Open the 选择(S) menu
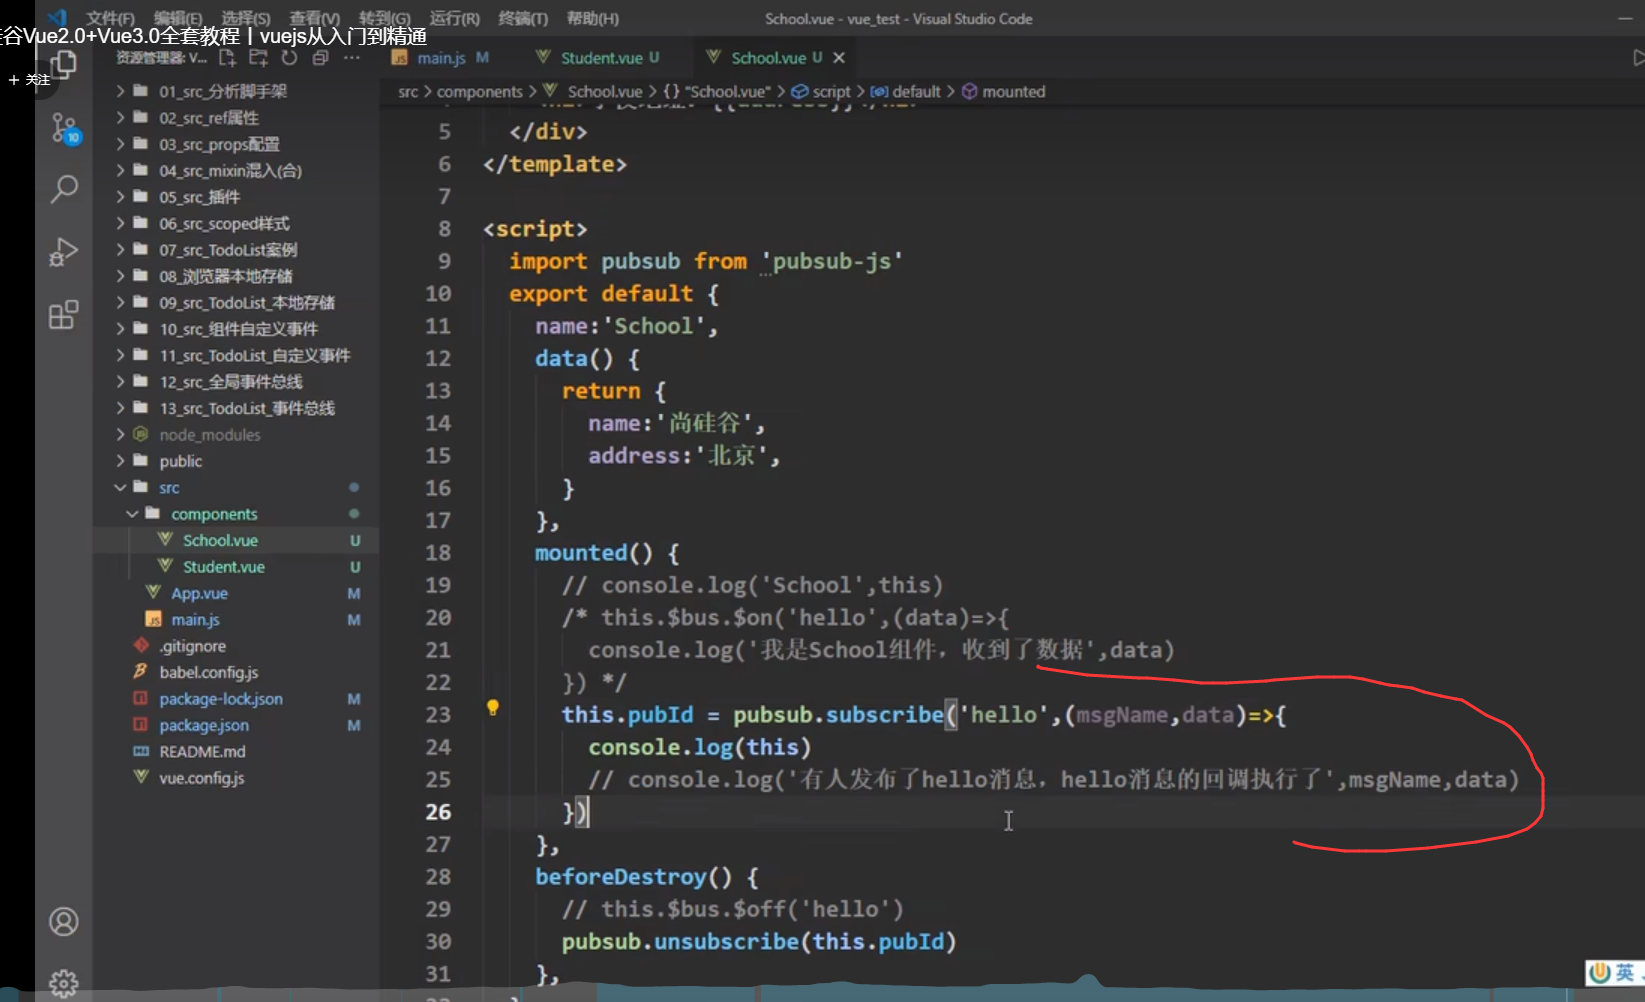Screen dimensions: 1645x1002 [246, 18]
